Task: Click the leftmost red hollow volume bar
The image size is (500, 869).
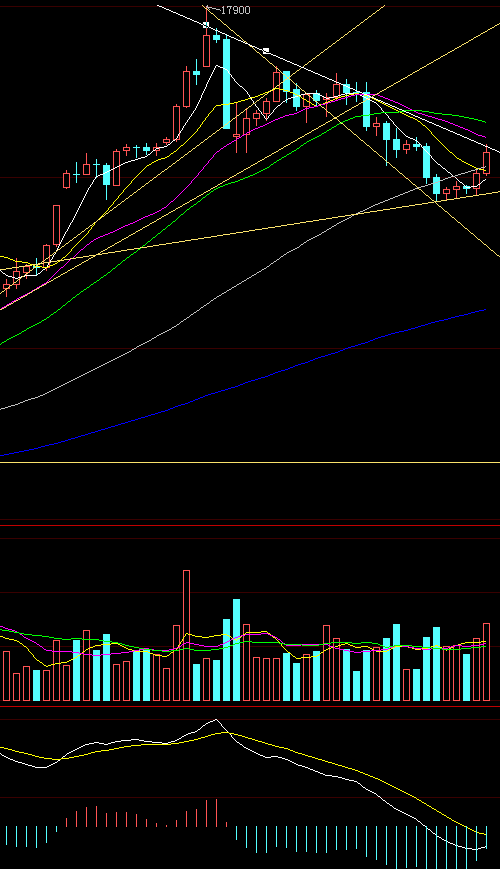Action: point(7,676)
